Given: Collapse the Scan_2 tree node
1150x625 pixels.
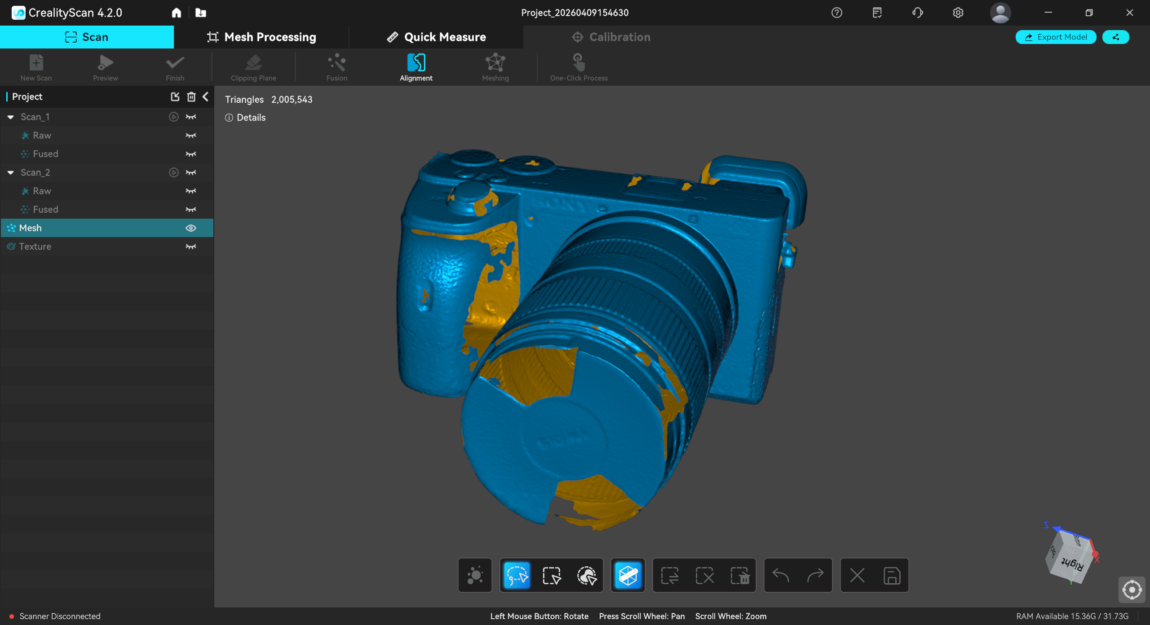Looking at the screenshot, I should coord(11,173).
